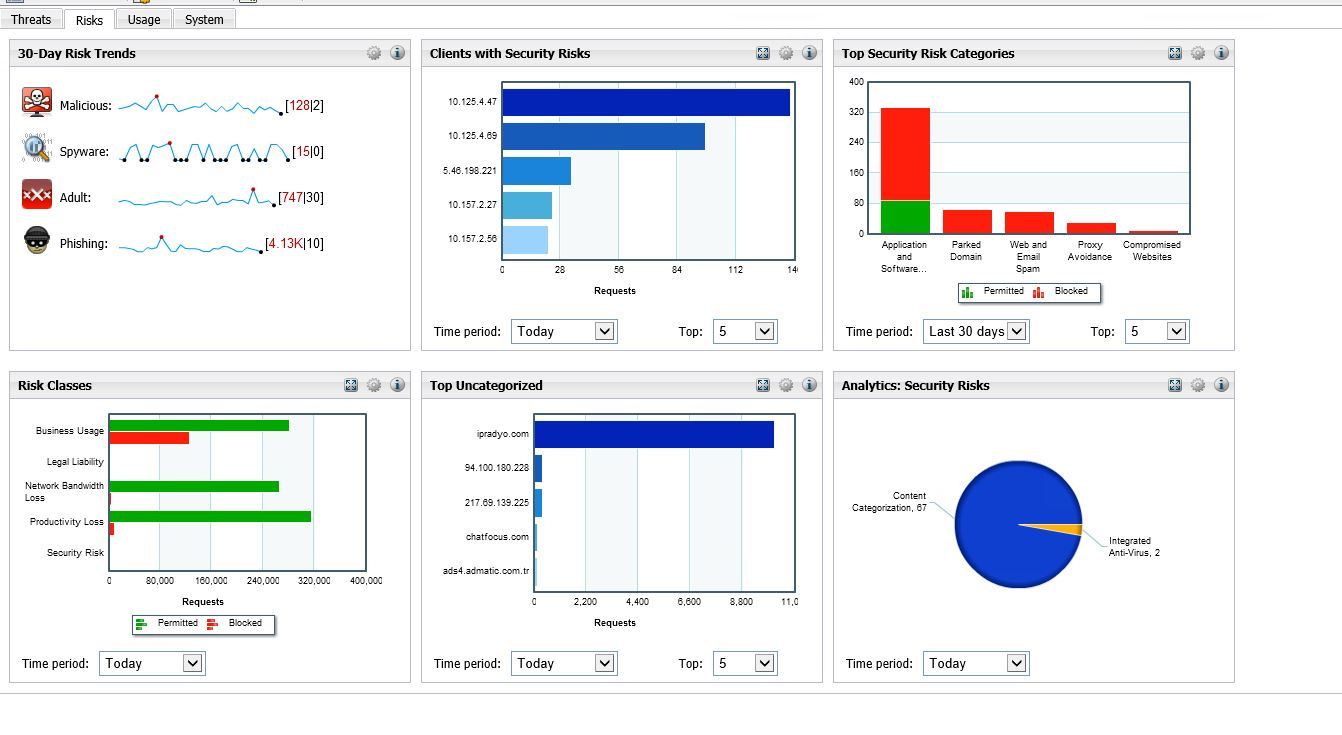Click the Productivity Loss class label
The height and width of the screenshot is (735, 1342).
[67, 522]
